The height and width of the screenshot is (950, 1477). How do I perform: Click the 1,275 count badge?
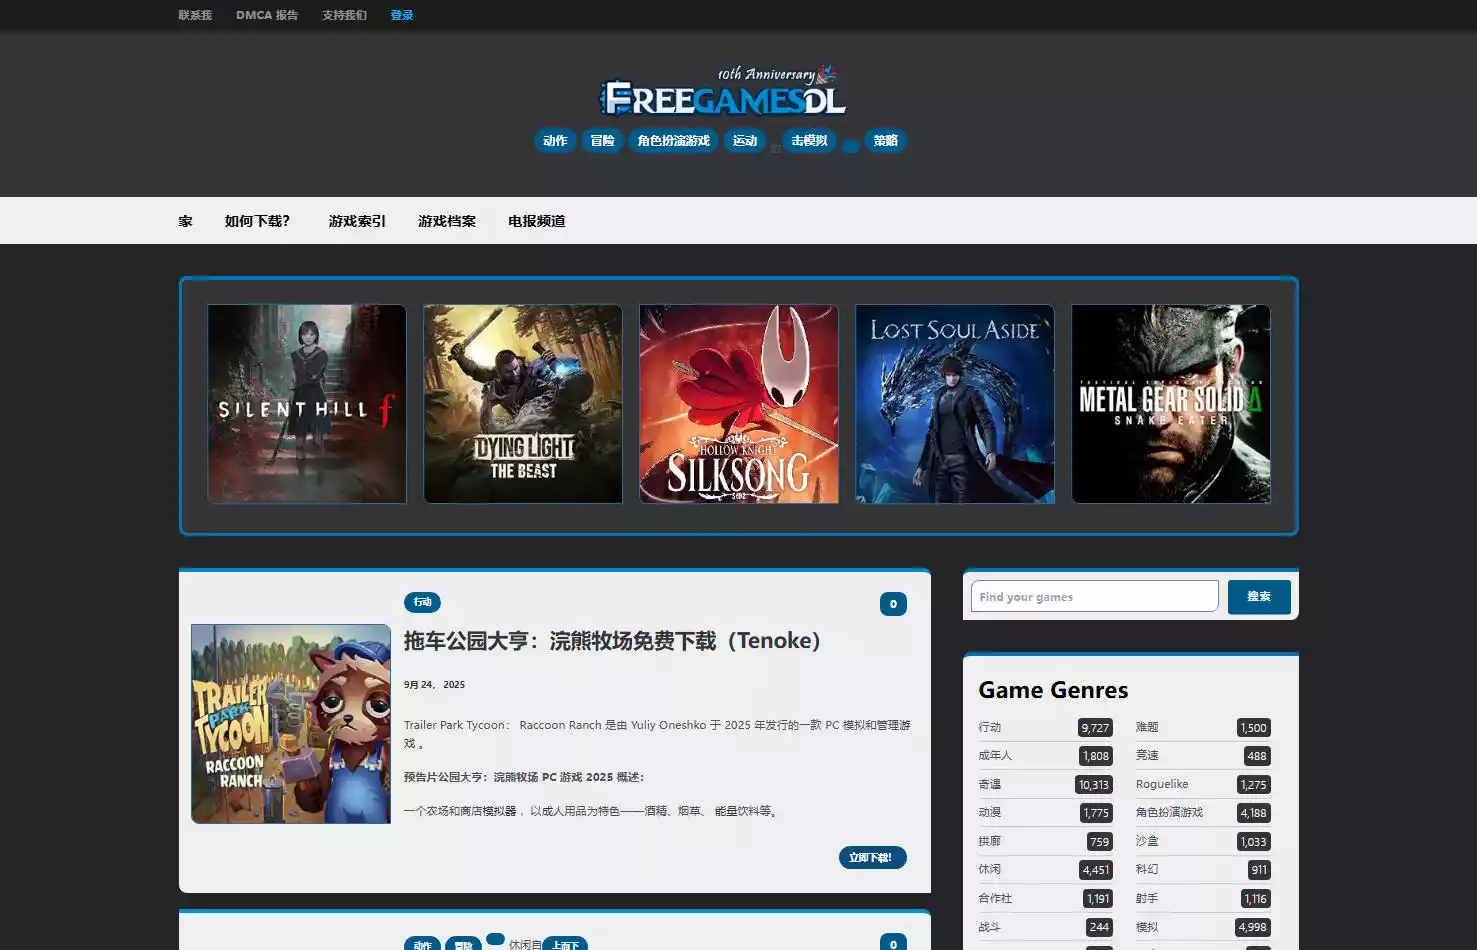coord(1253,785)
